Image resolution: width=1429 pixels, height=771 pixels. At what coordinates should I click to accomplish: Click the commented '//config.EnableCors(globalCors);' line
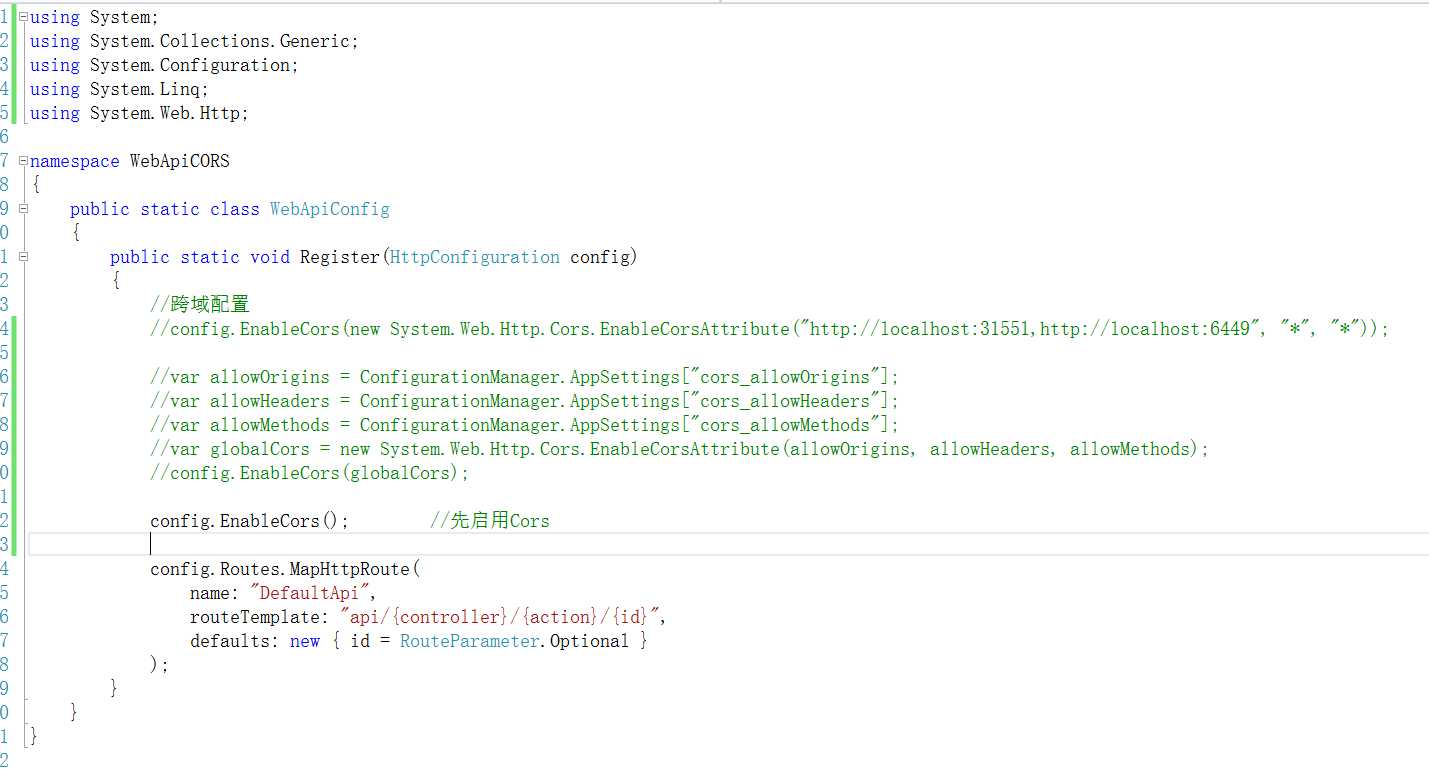[310, 473]
